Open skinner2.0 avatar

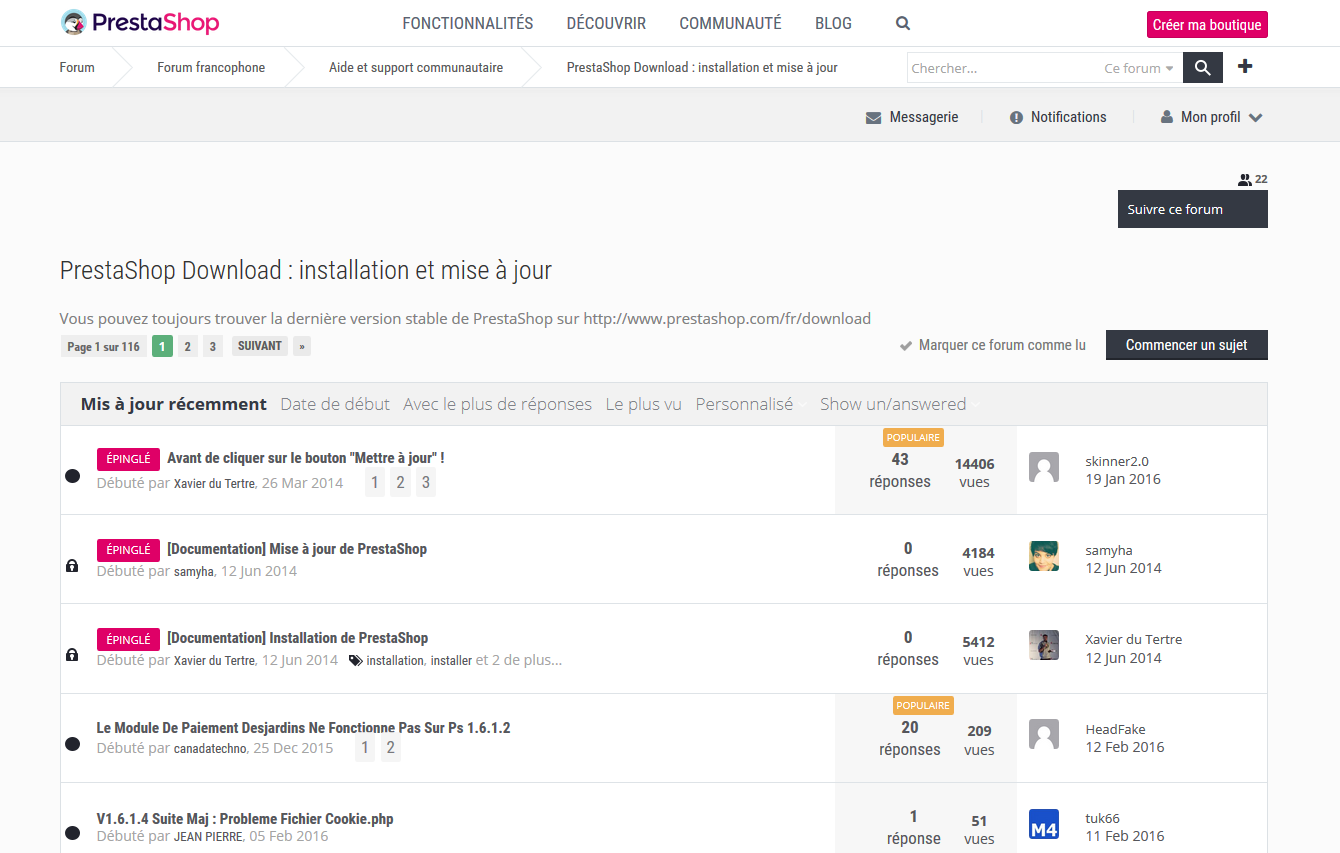pos(1044,467)
